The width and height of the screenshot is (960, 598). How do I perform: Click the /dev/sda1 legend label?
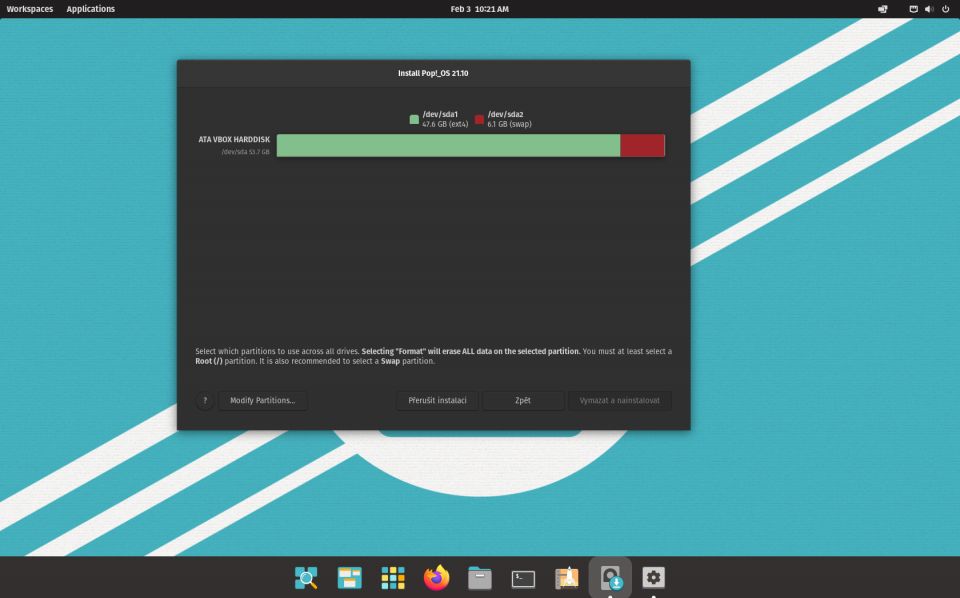440,114
